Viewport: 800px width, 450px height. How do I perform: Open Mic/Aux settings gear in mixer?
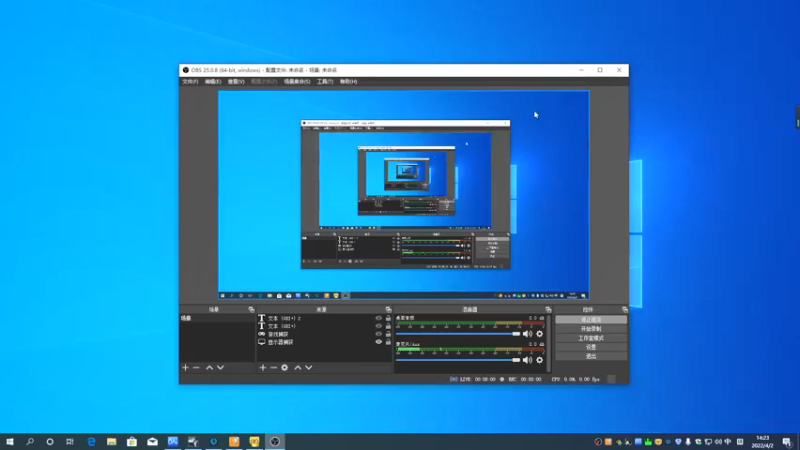tap(539, 360)
